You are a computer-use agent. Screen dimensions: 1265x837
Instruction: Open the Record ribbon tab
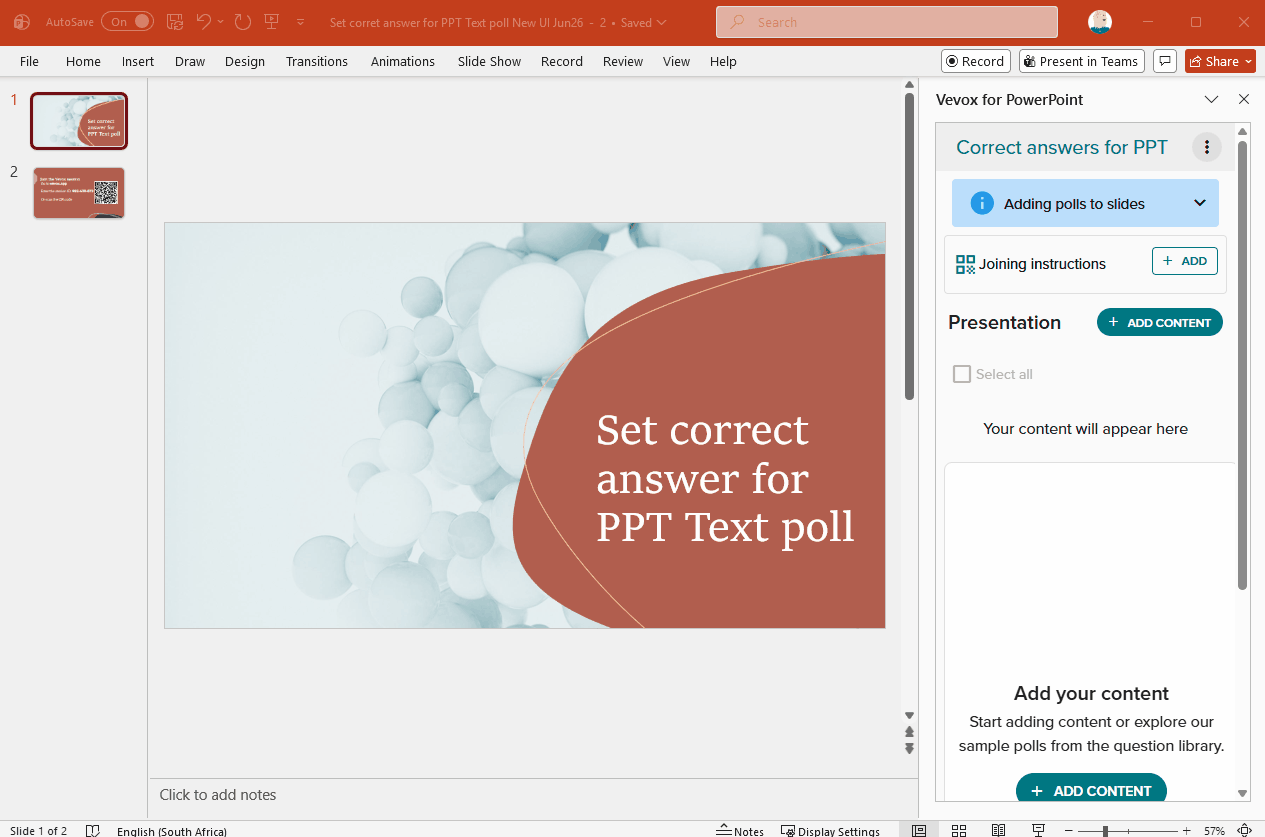click(x=562, y=61)
